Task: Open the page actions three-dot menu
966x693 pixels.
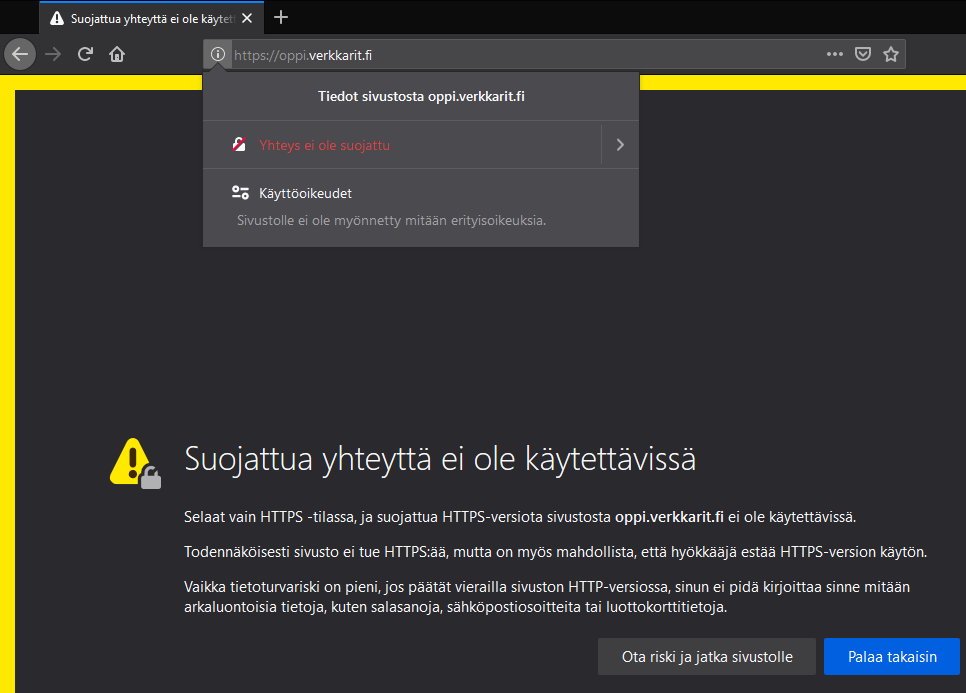Action: point(835,54)
